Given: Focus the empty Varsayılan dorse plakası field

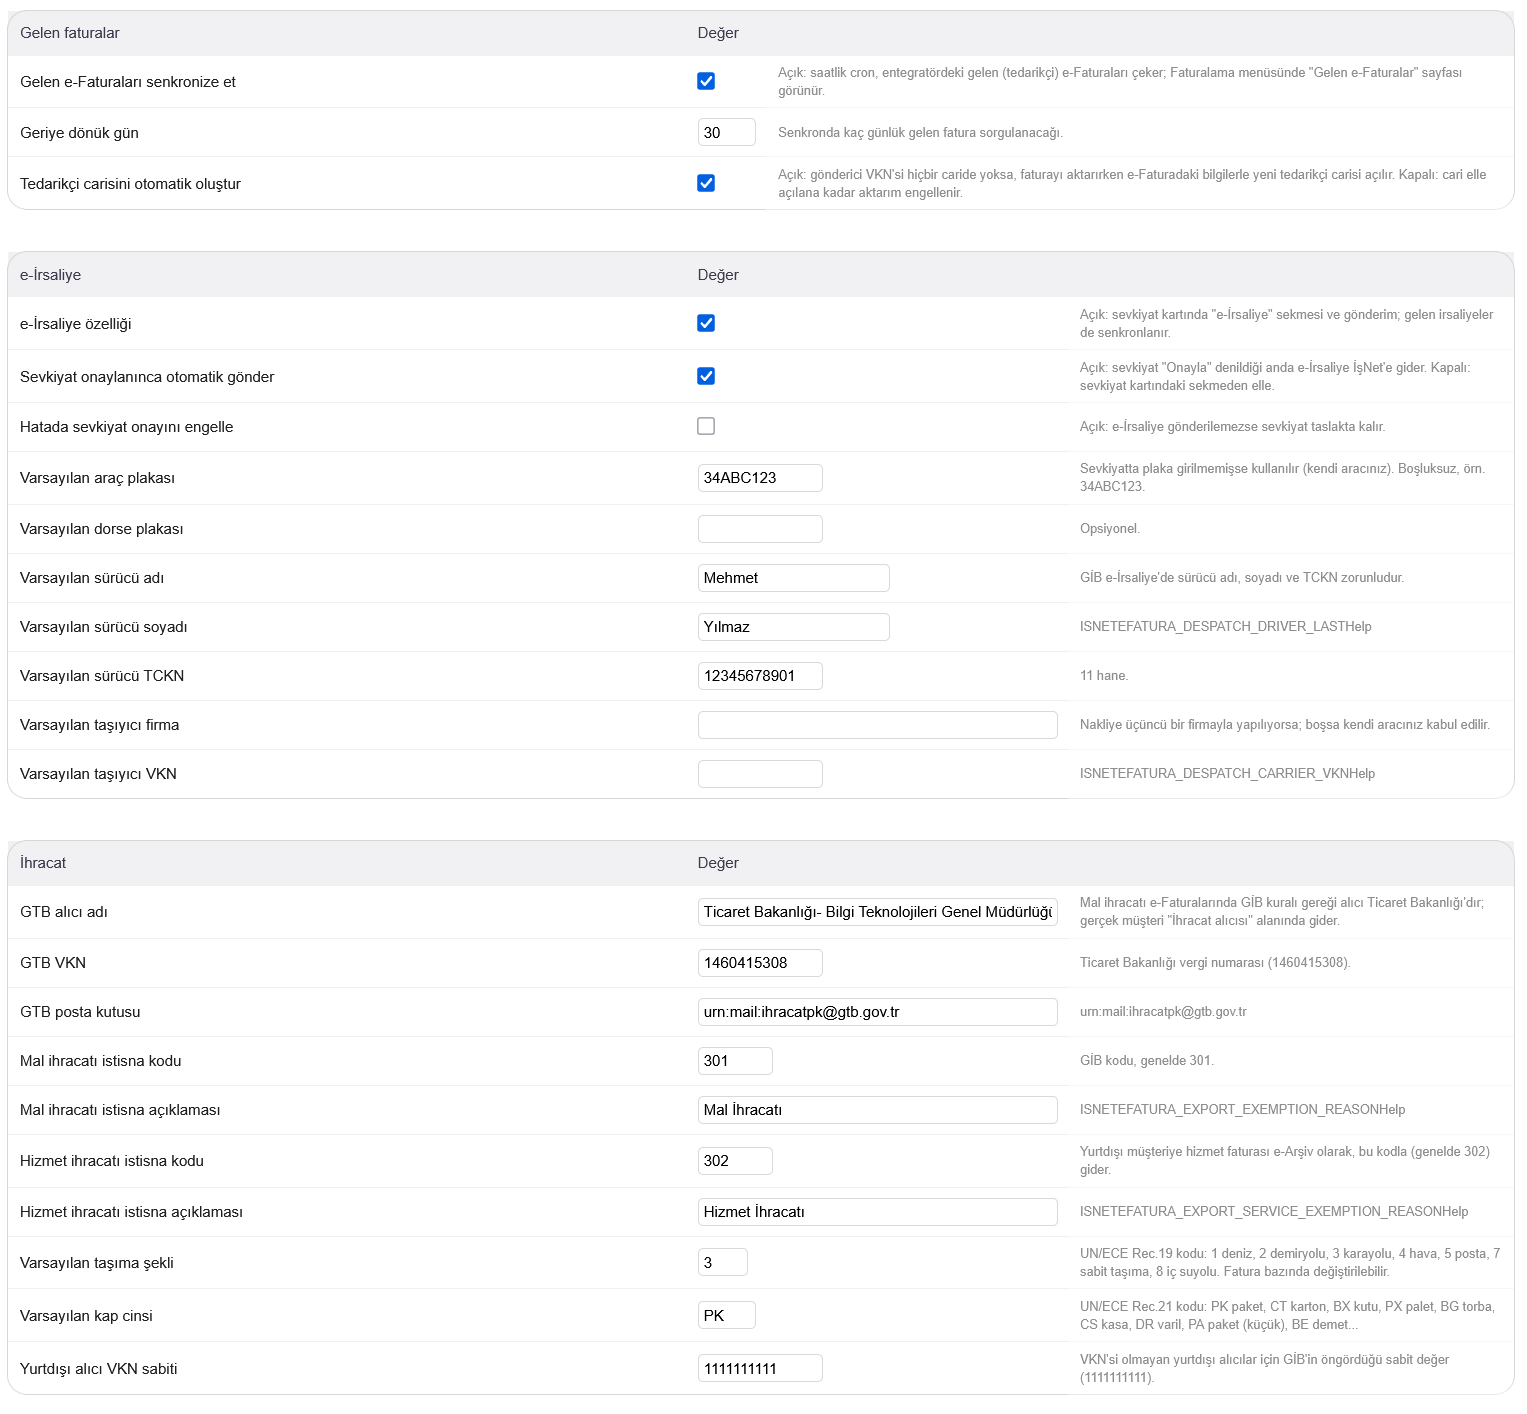Looking at the screenshot, I should 760,529.
